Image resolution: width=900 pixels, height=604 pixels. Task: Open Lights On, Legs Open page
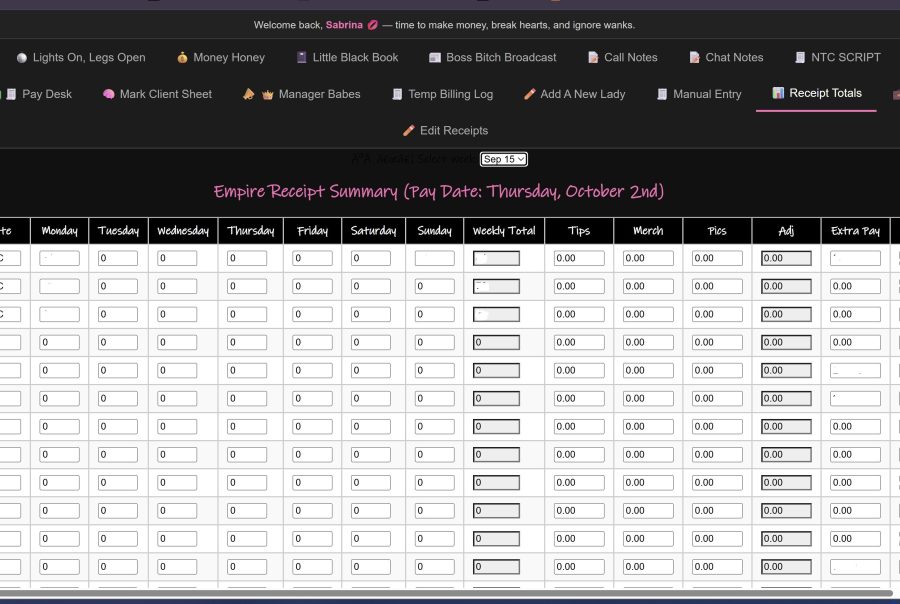tap(88, 58)
